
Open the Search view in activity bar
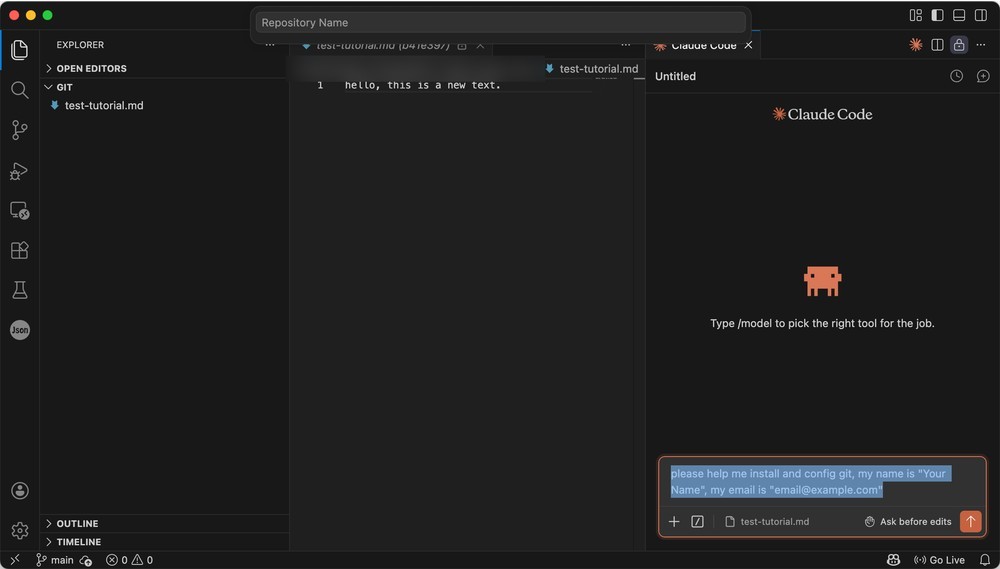tap(20, 90)
